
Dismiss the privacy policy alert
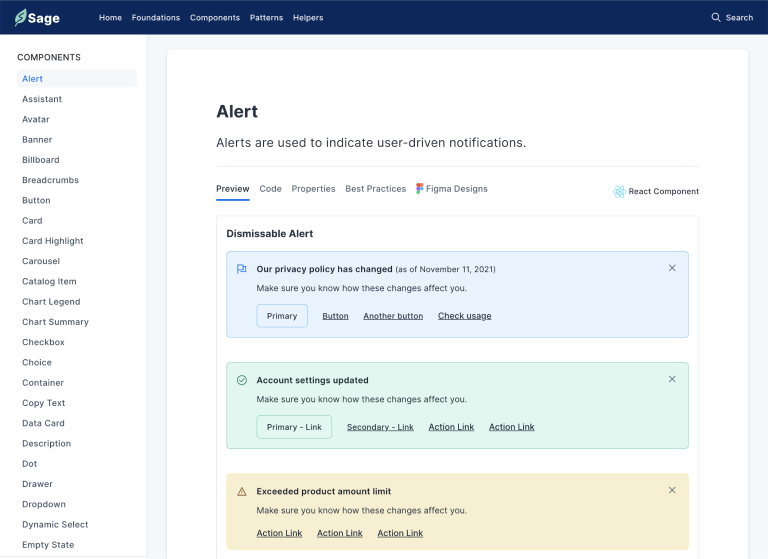pos(672,268)
